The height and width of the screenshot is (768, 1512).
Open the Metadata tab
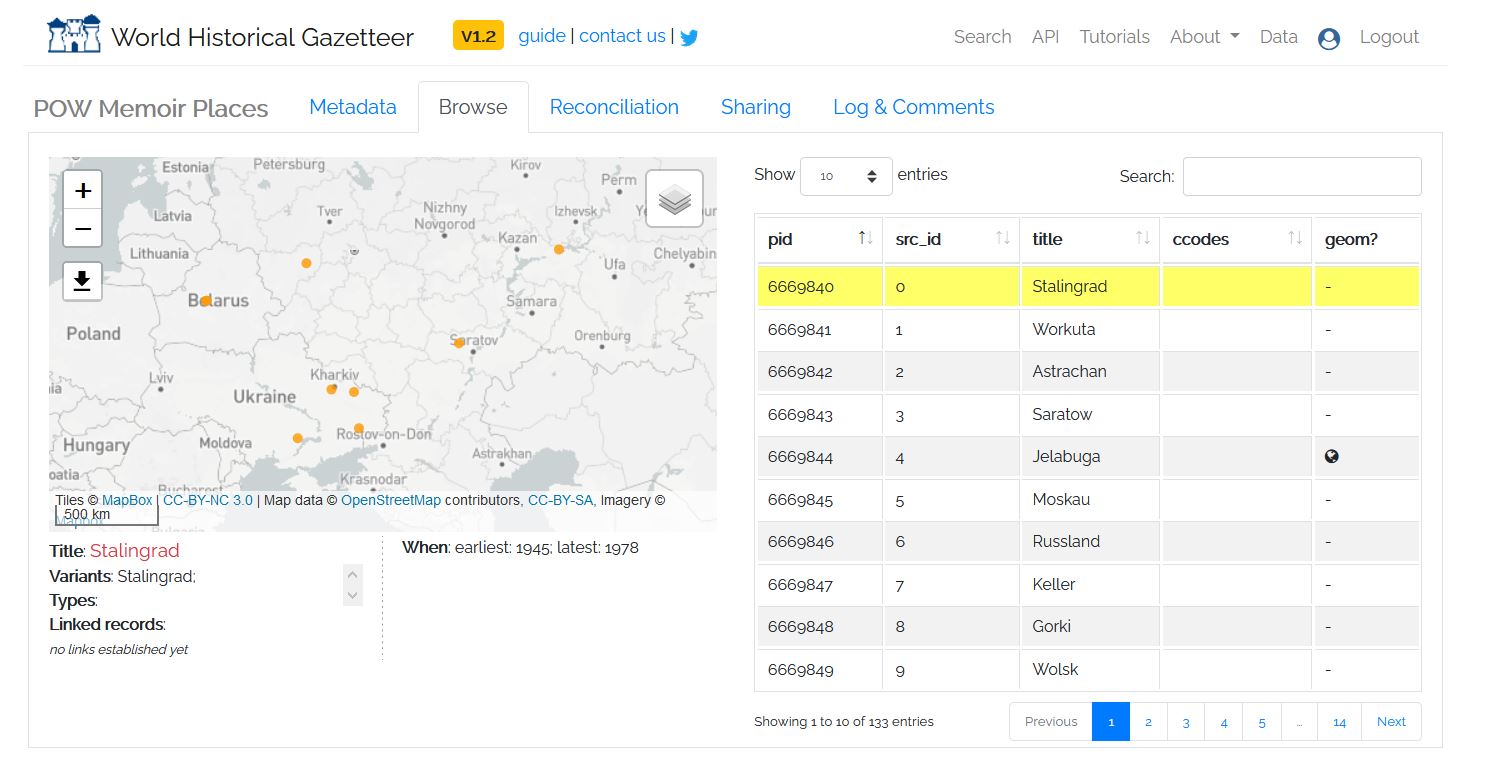coord(352,107)
